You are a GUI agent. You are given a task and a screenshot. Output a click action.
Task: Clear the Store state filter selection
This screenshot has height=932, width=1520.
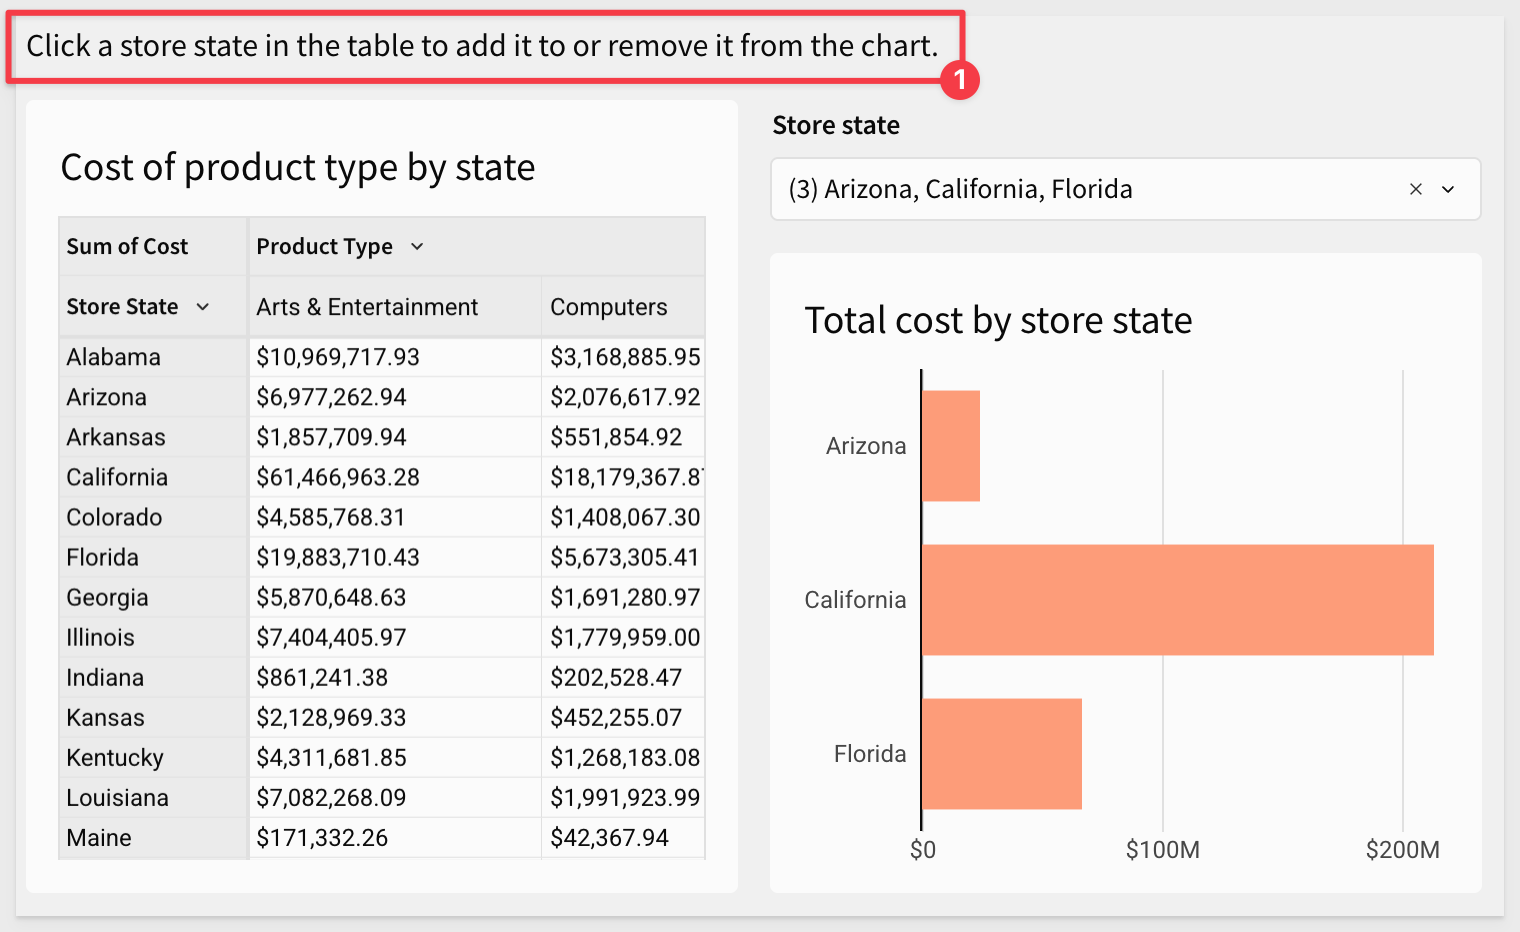[1415, 189]
